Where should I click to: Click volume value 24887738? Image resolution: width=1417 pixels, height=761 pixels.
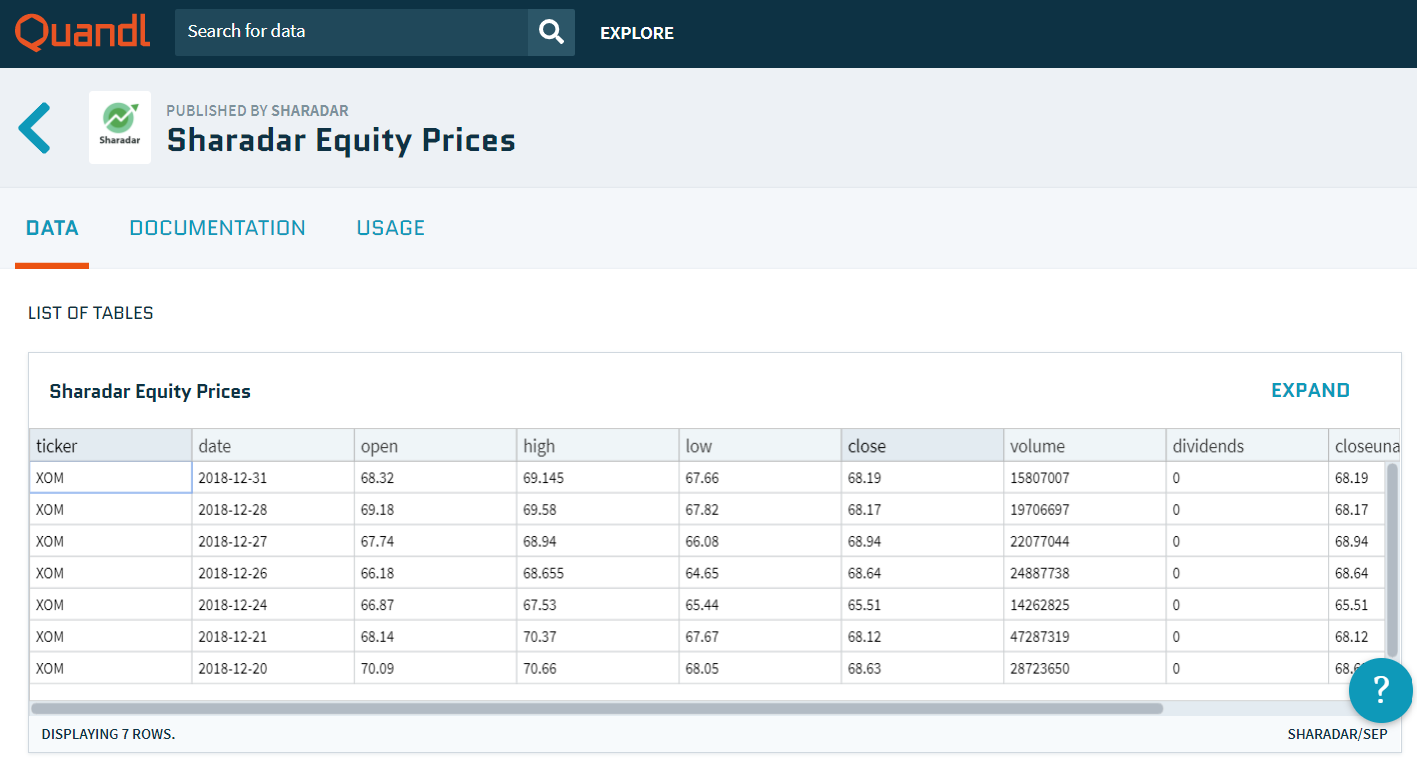[1084, 573]
